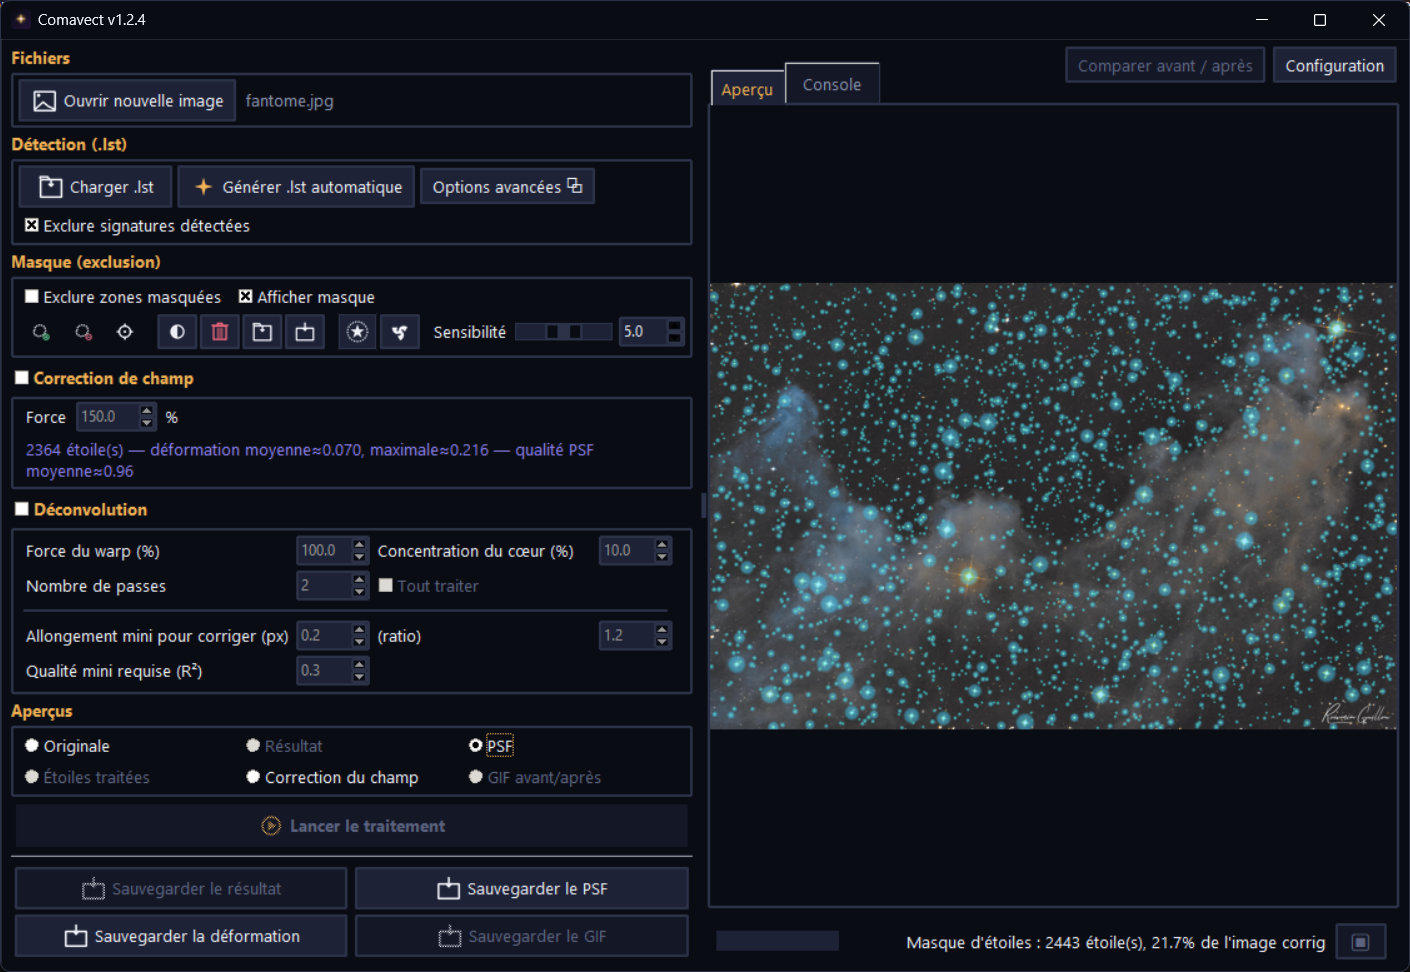
Task: Open a new image file
Action: (128, 101)
